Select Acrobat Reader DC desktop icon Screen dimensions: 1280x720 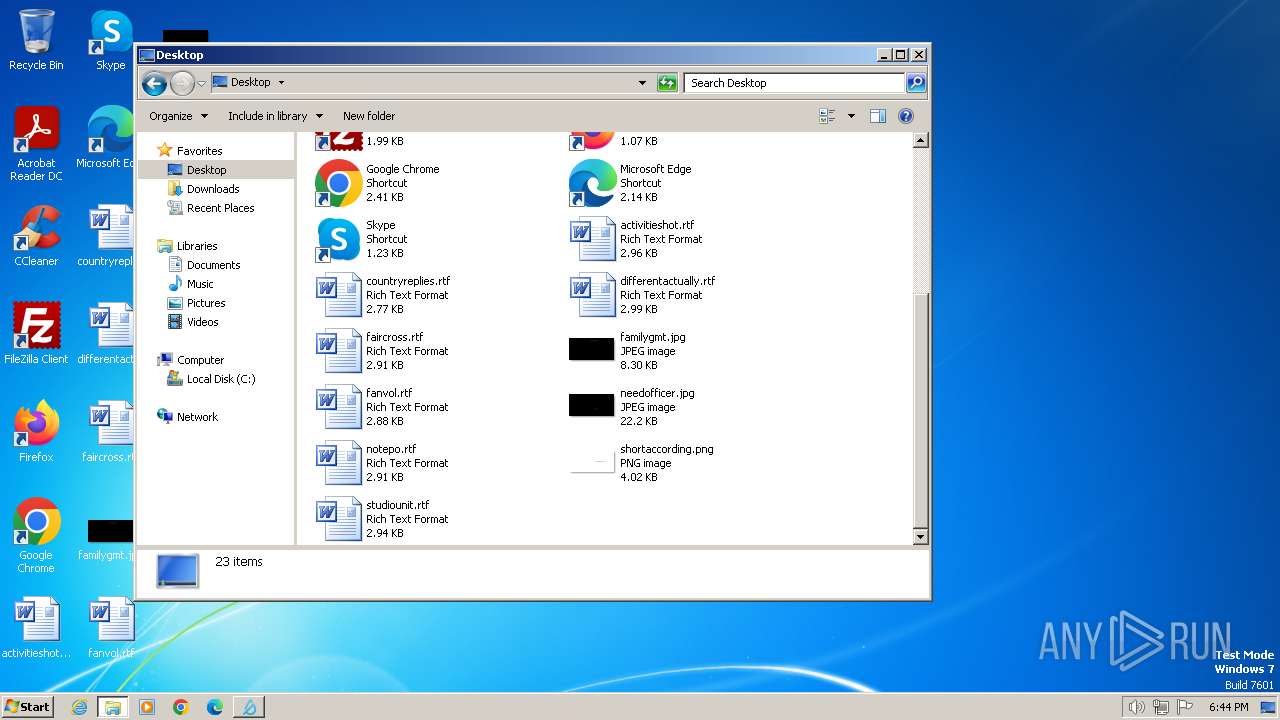36,145
